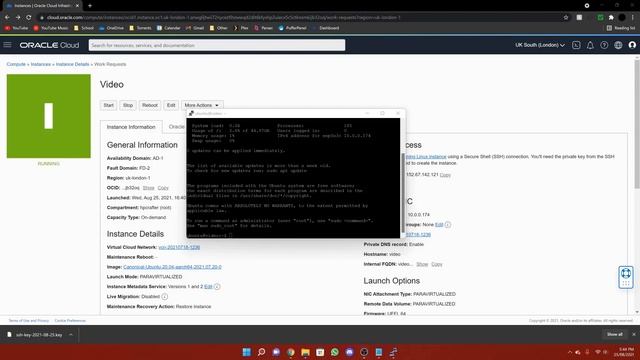Open the vcn-20210718-1236 virtual cloud network link

(x=179, y=247)
